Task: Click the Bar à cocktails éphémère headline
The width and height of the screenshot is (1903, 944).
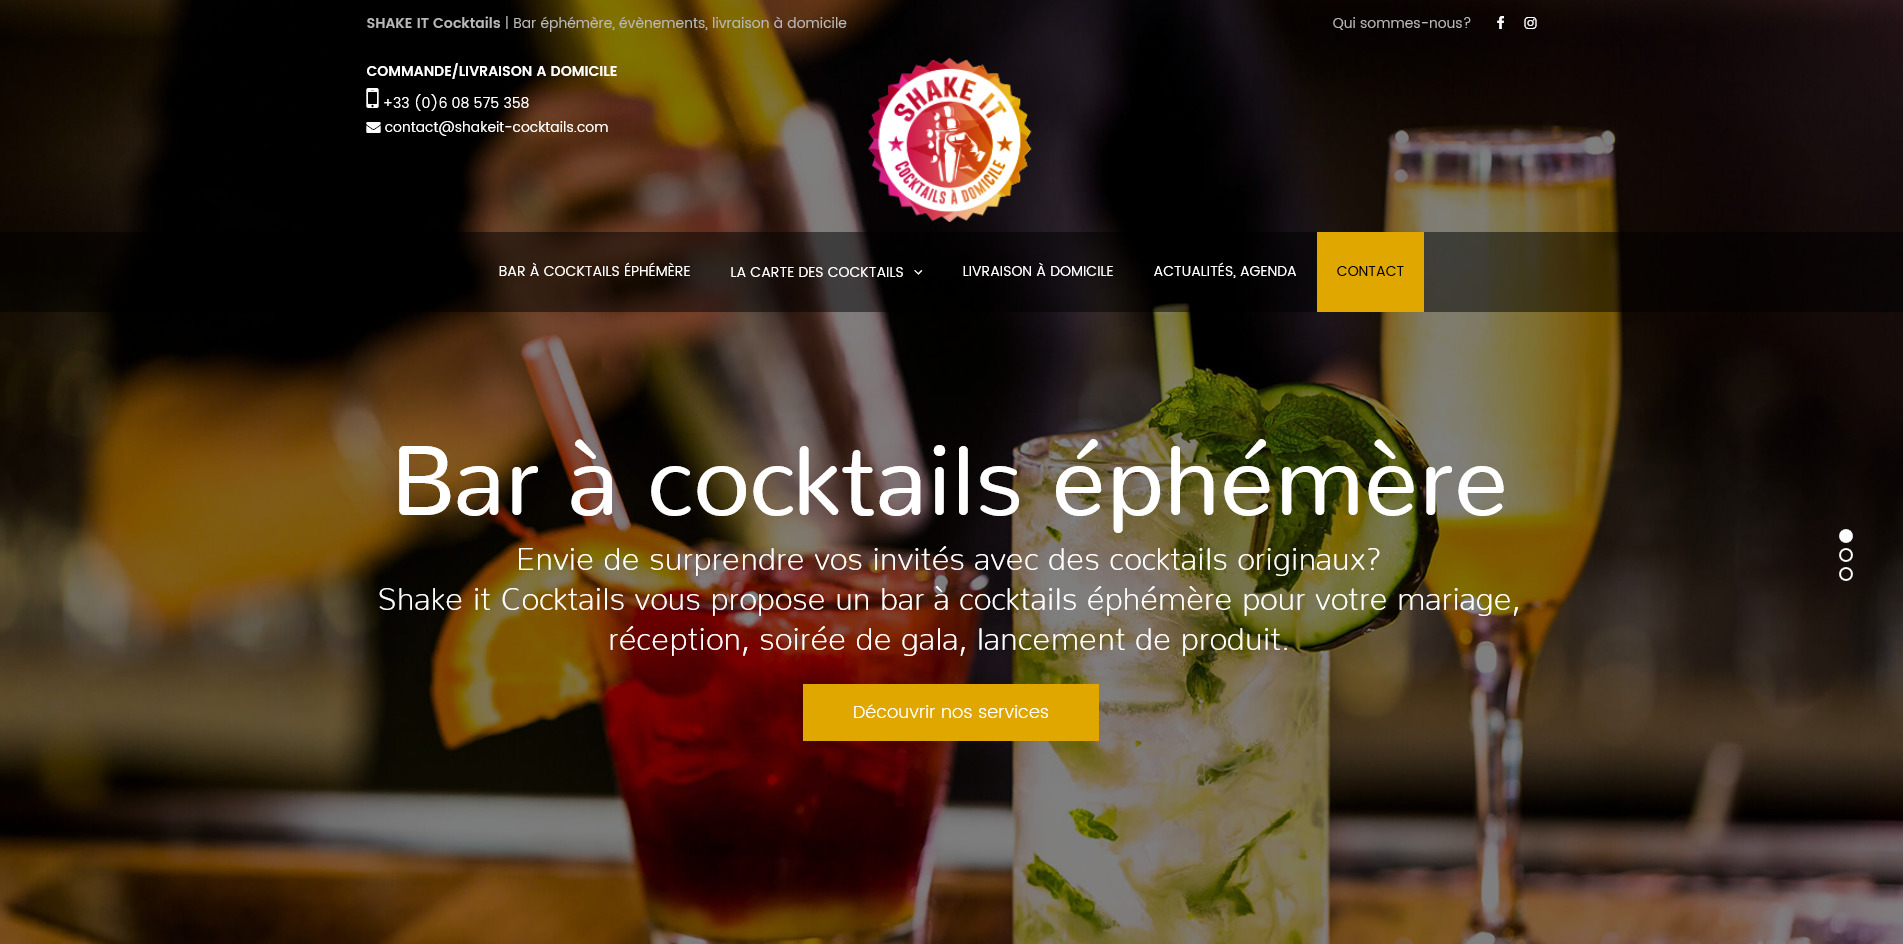Action: point(950,483)
